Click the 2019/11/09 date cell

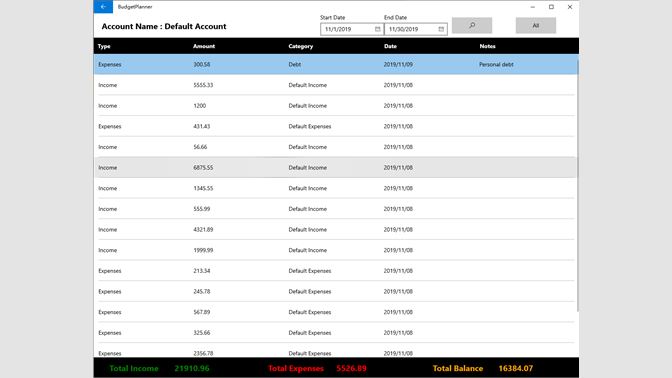pos(398,64)
